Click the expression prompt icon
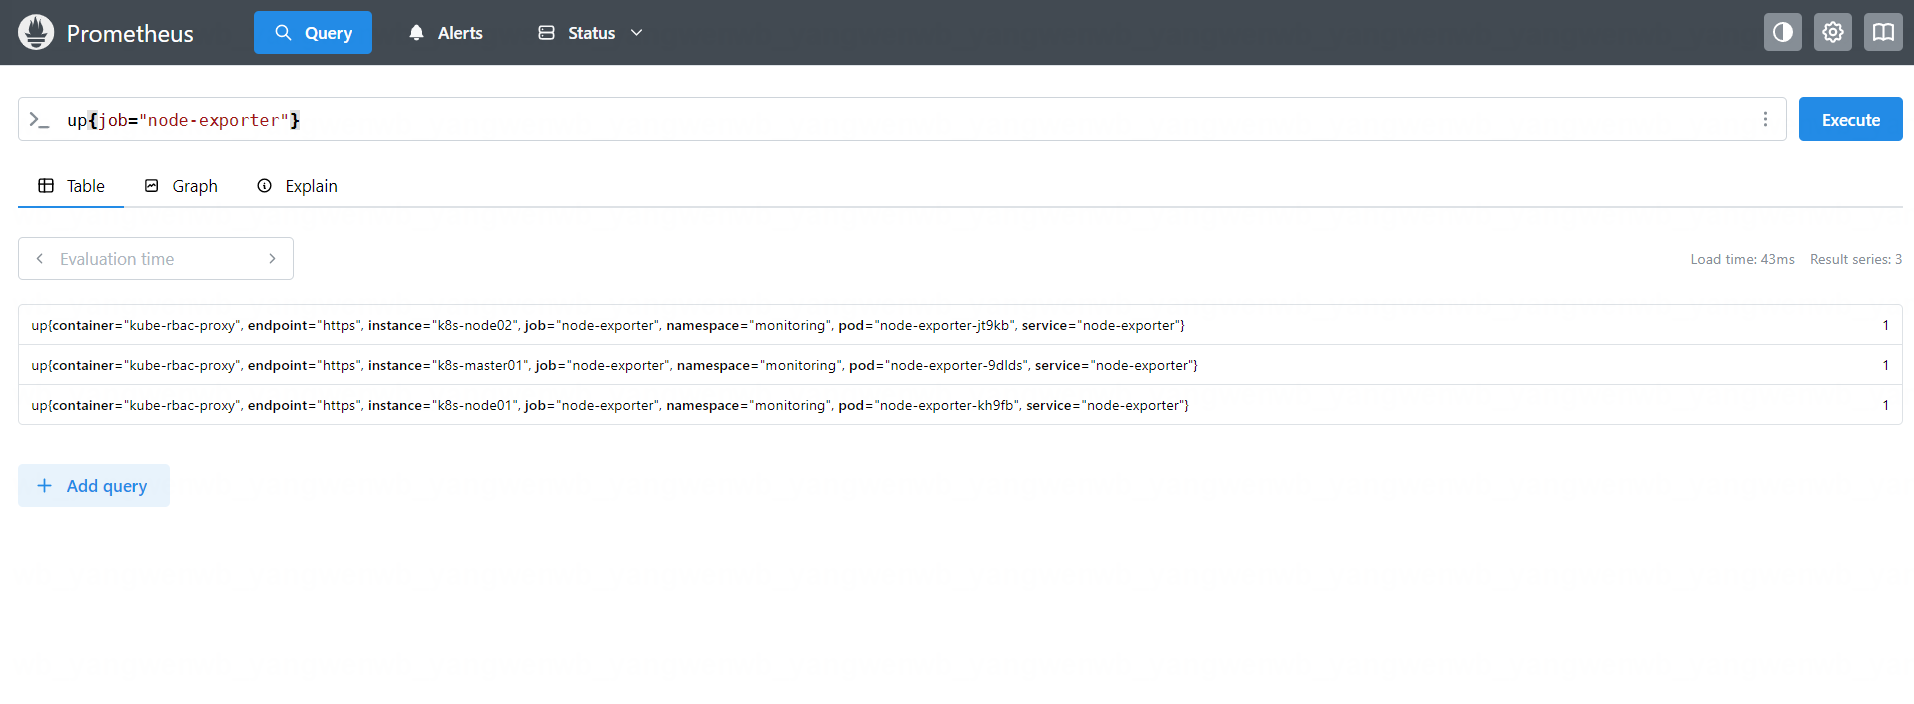1914x704 pixels. point(39,120)
